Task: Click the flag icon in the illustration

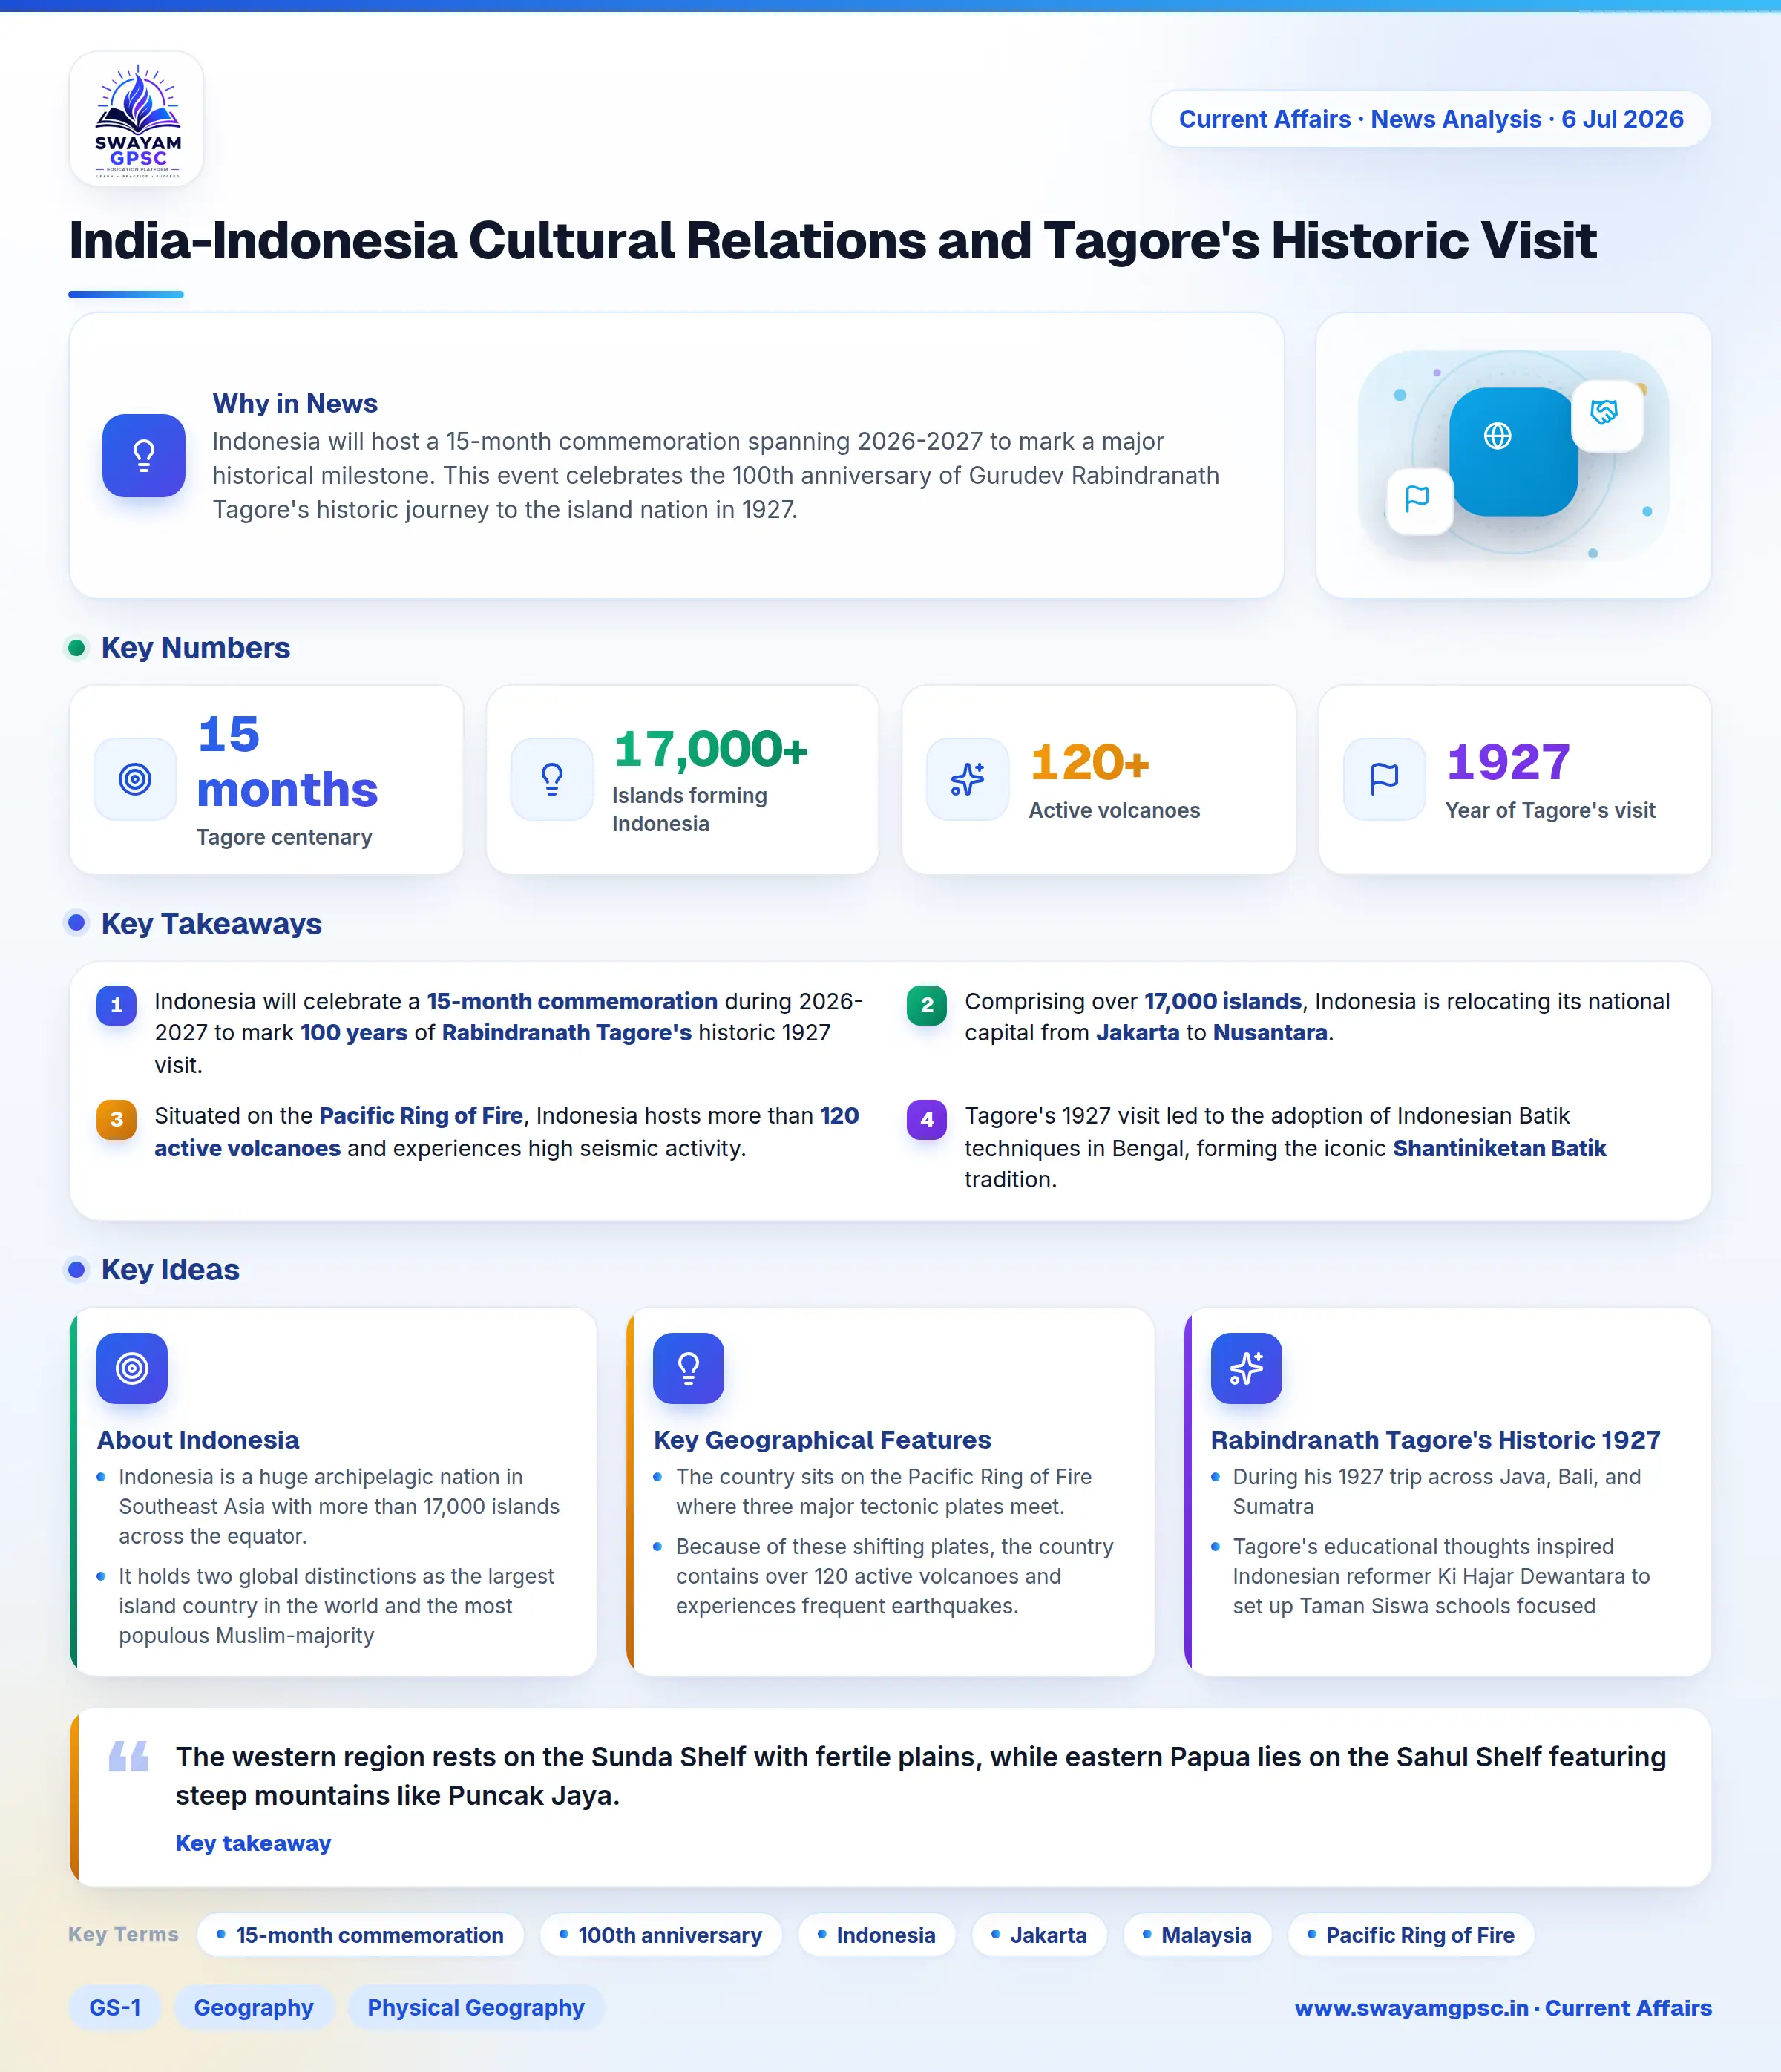Action: tap(1417, 498)
